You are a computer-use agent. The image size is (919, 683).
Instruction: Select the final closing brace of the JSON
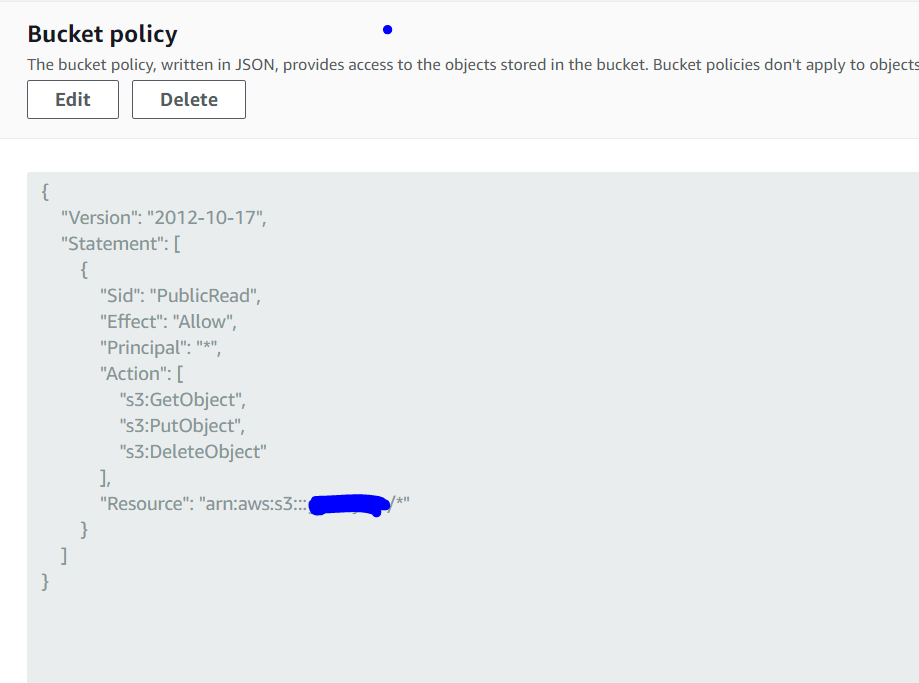click(44, 580)
